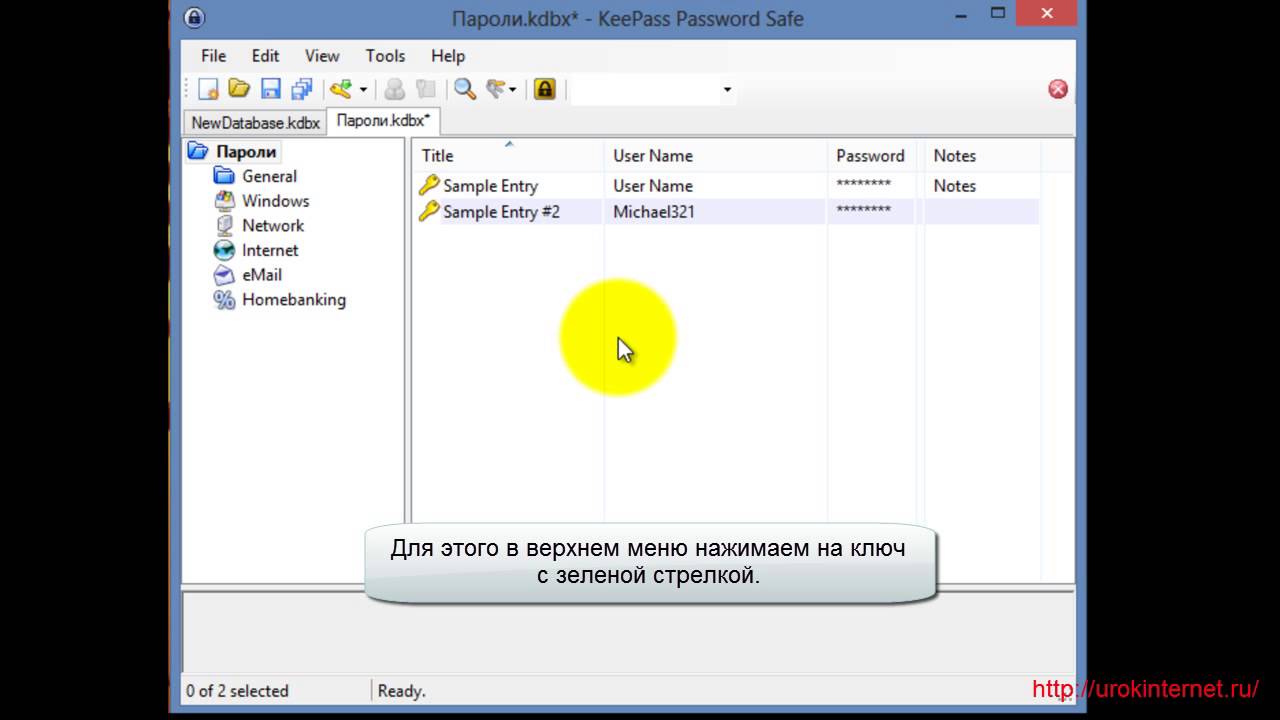Select the Internet group in tree
Viewport: 1280px width, 720px height.
click(x=270, y=250)
